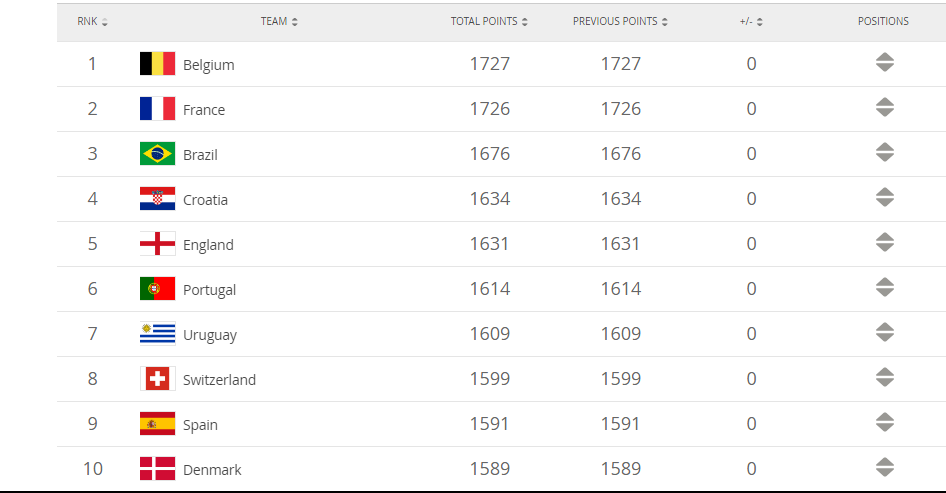Click the England flag icon
This screenshot has height=493, width=946.
coord(157,244)
